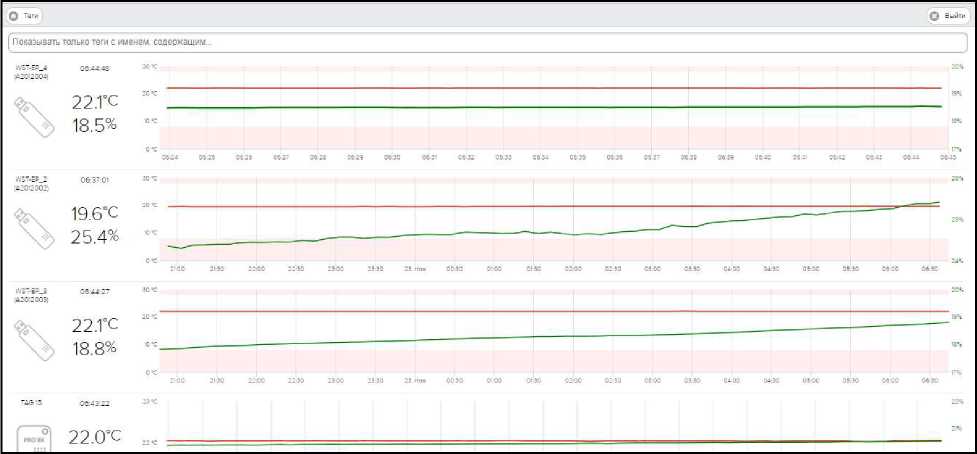Click USB sensor icon beside 18.8% reading
The width and height of the screenshot is (977, 454).
click(33, 341)
